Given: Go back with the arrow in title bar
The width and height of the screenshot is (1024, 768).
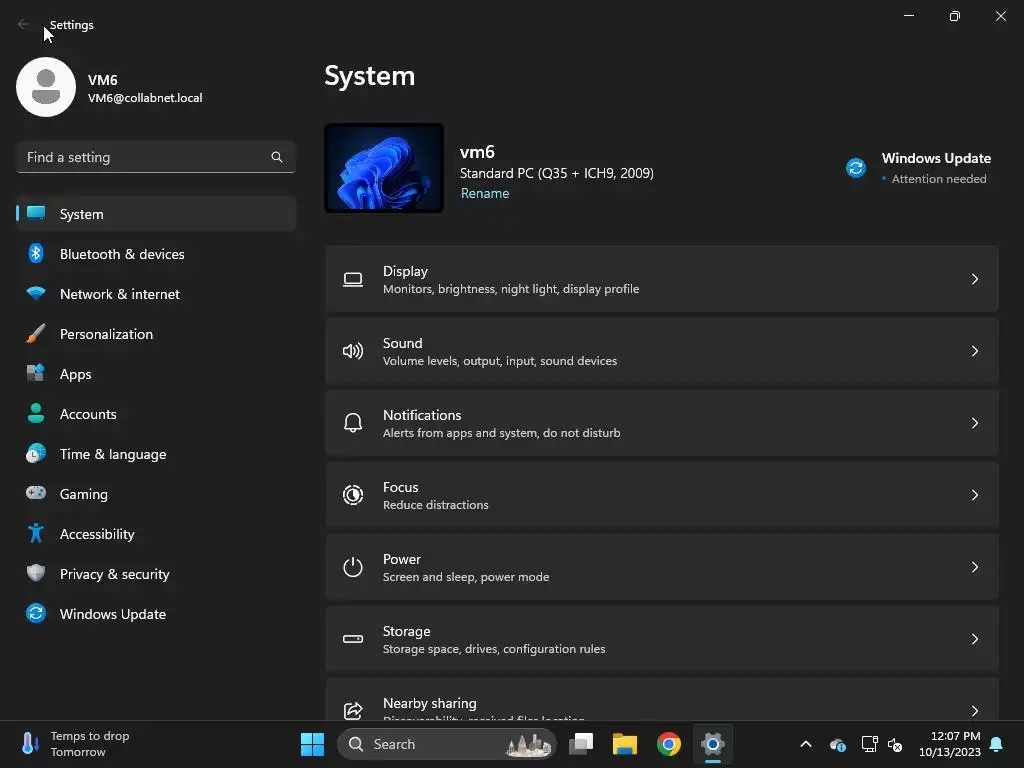Looking at the screenshot, I should click(x=24, y=24).
